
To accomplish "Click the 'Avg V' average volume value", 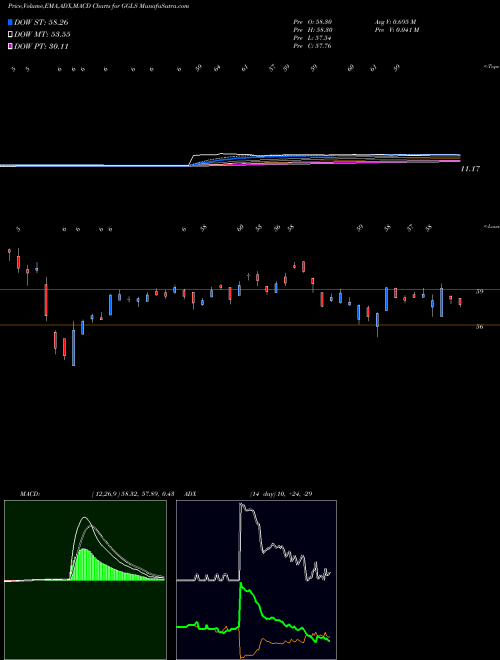I will coord(395,22).
